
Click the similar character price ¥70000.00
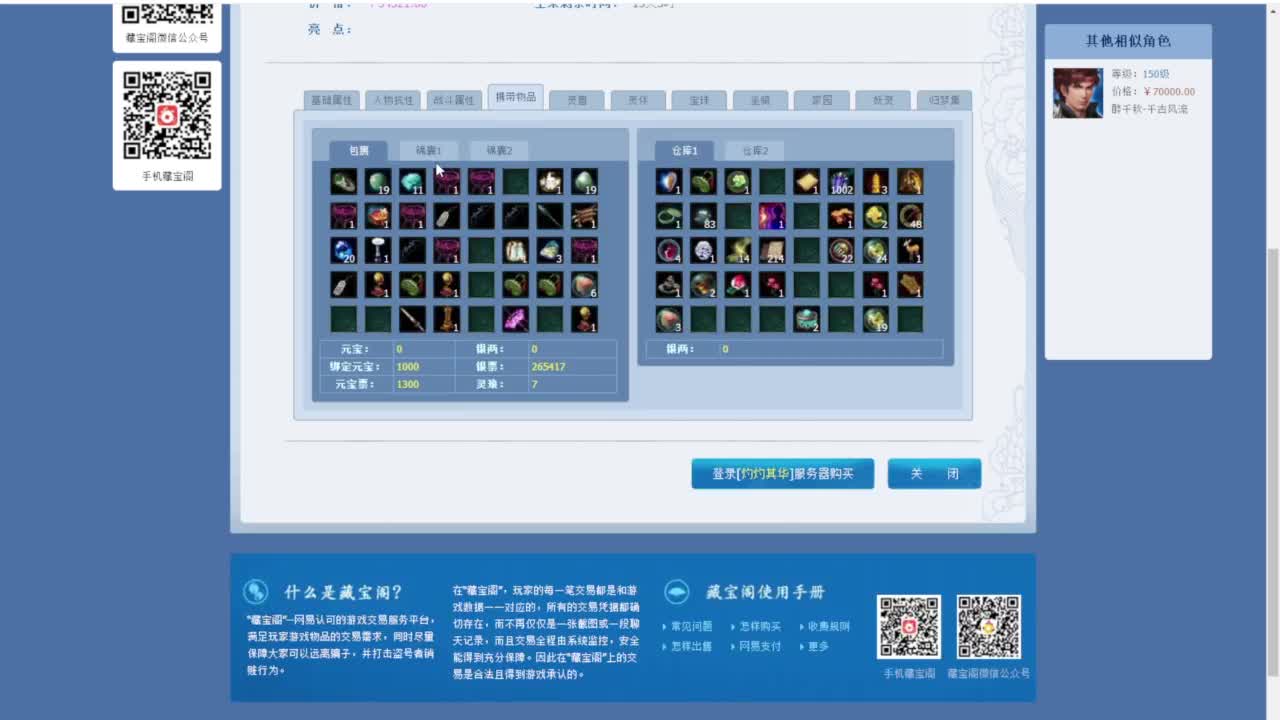[x=1169, y=92]
